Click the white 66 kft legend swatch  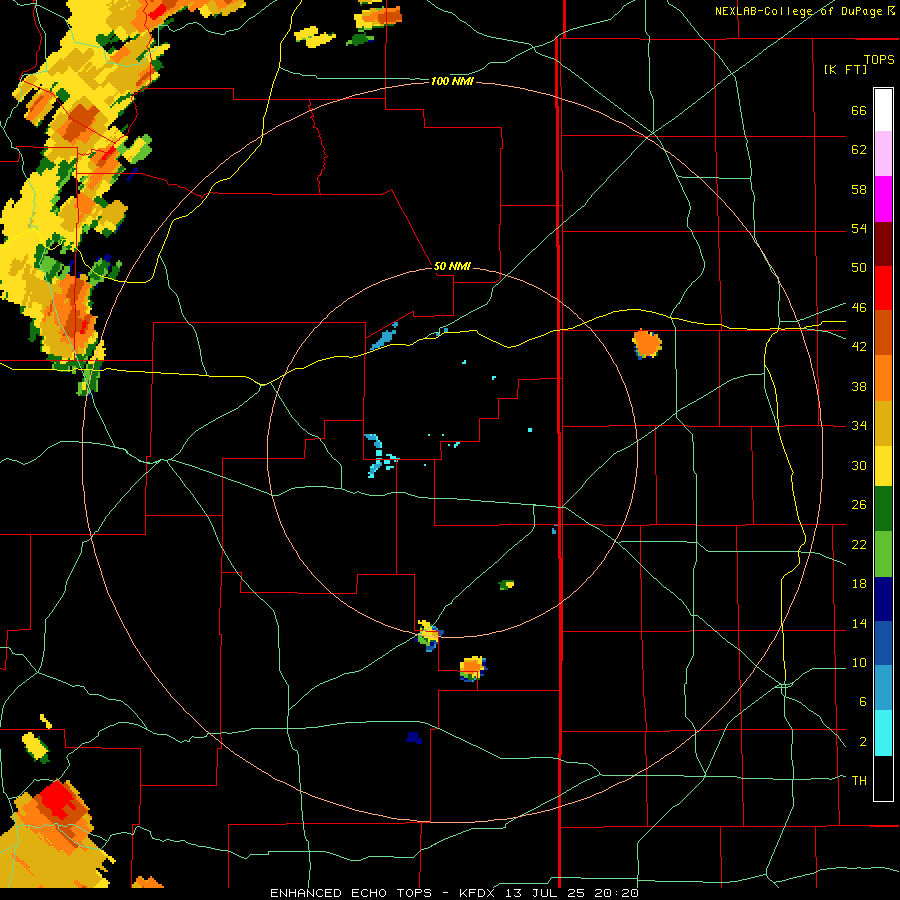883,110
